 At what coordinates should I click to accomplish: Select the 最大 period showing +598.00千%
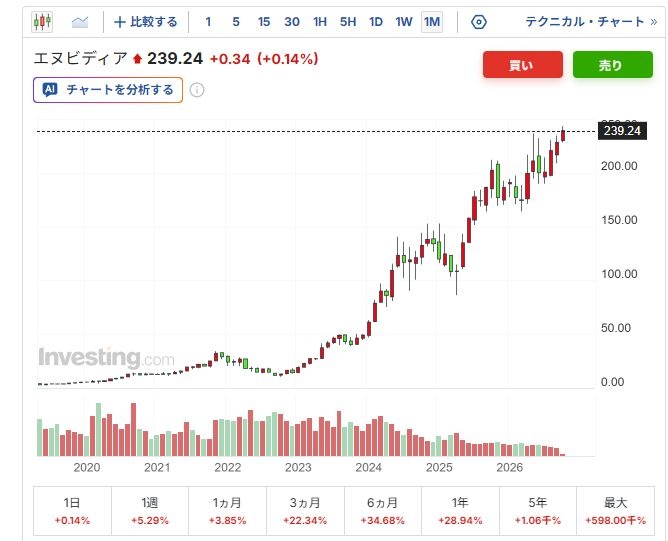click(x=616, y=511)
